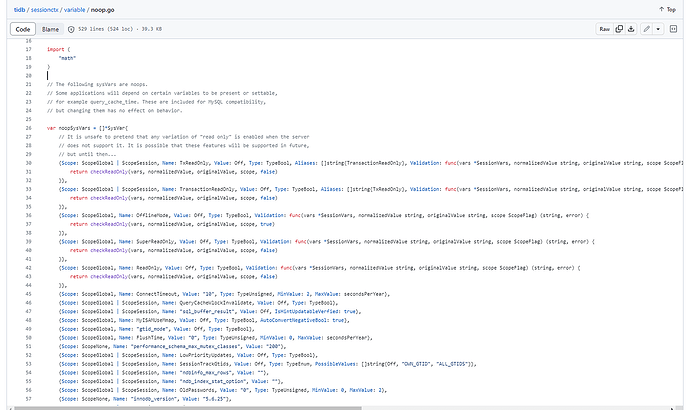The width and height of the screenshot is (690, 410).
Task: Switch to the Blame view tab
Action: (x=50, y=29)
